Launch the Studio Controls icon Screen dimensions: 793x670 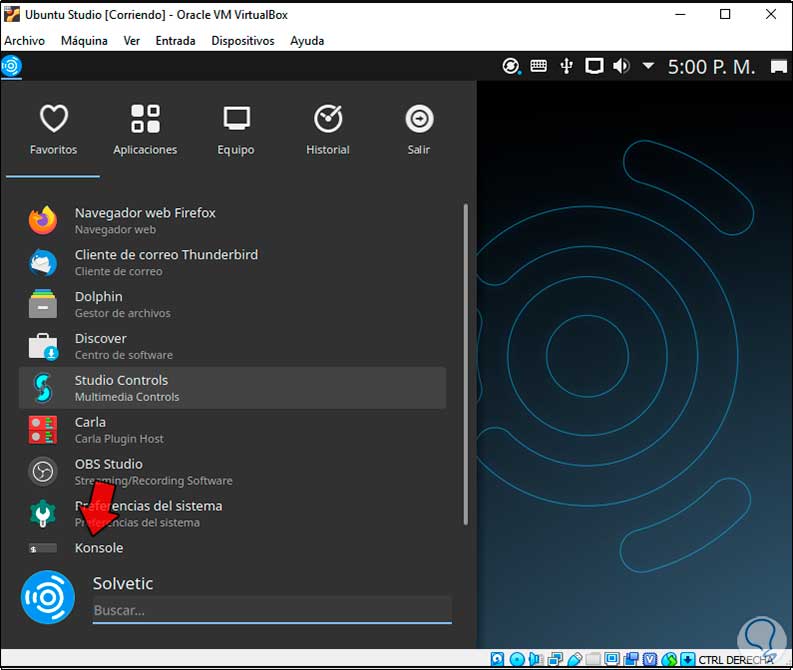pos(43,388)
